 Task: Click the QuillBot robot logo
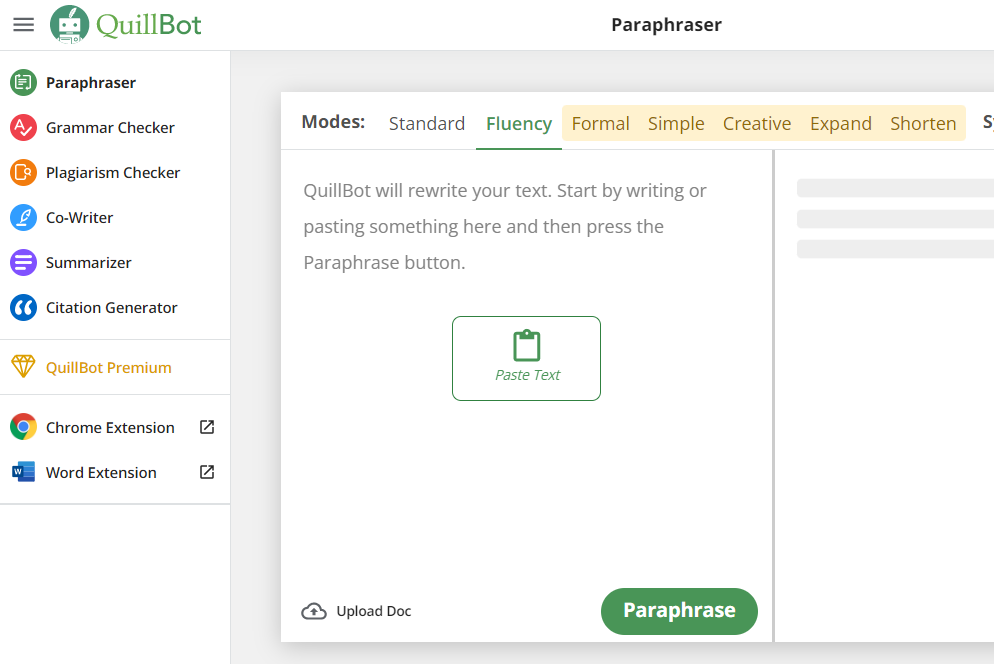coord(69,25)
